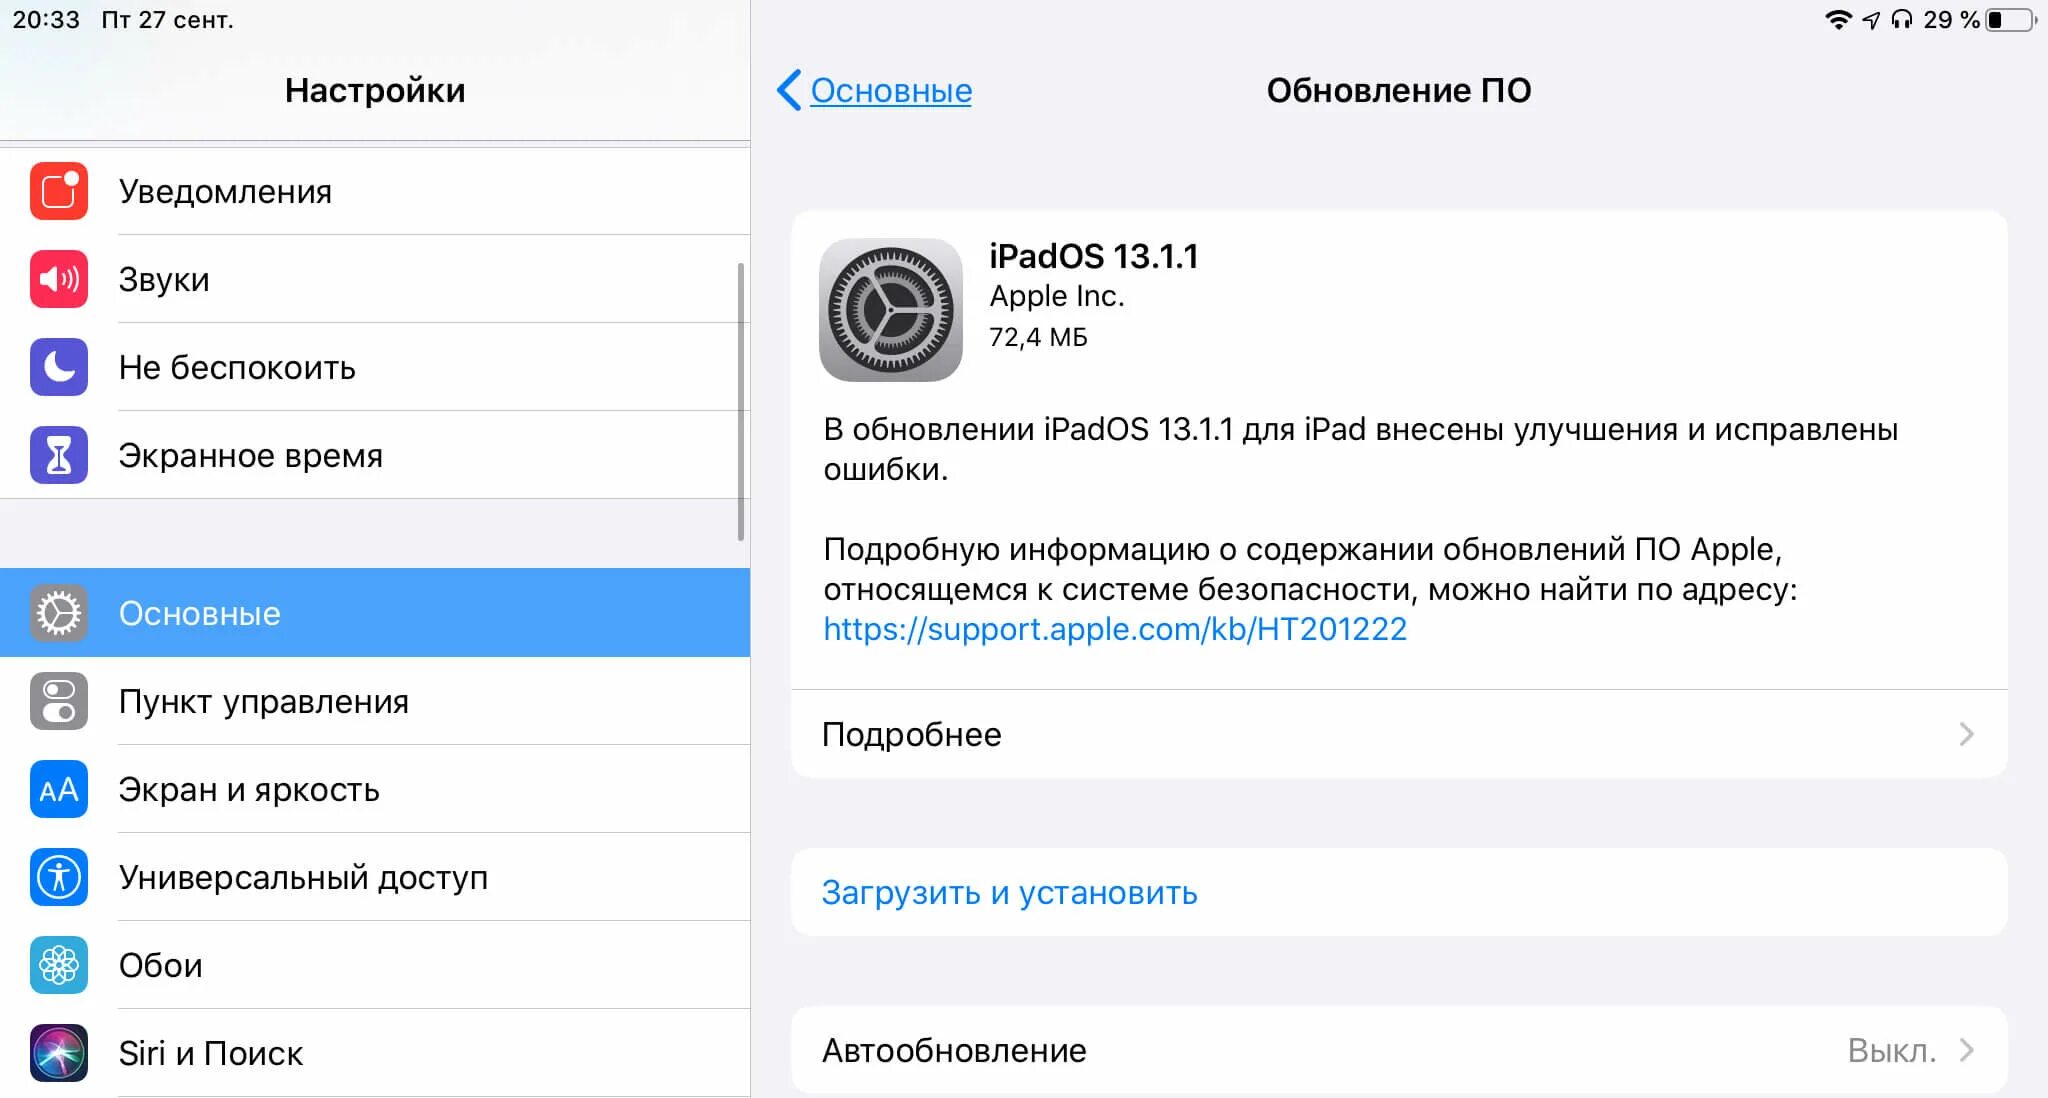Expand Подробнее row via chevron
The width and height of the screenshot is (2048, 1098).
(x=1966, y=734)
